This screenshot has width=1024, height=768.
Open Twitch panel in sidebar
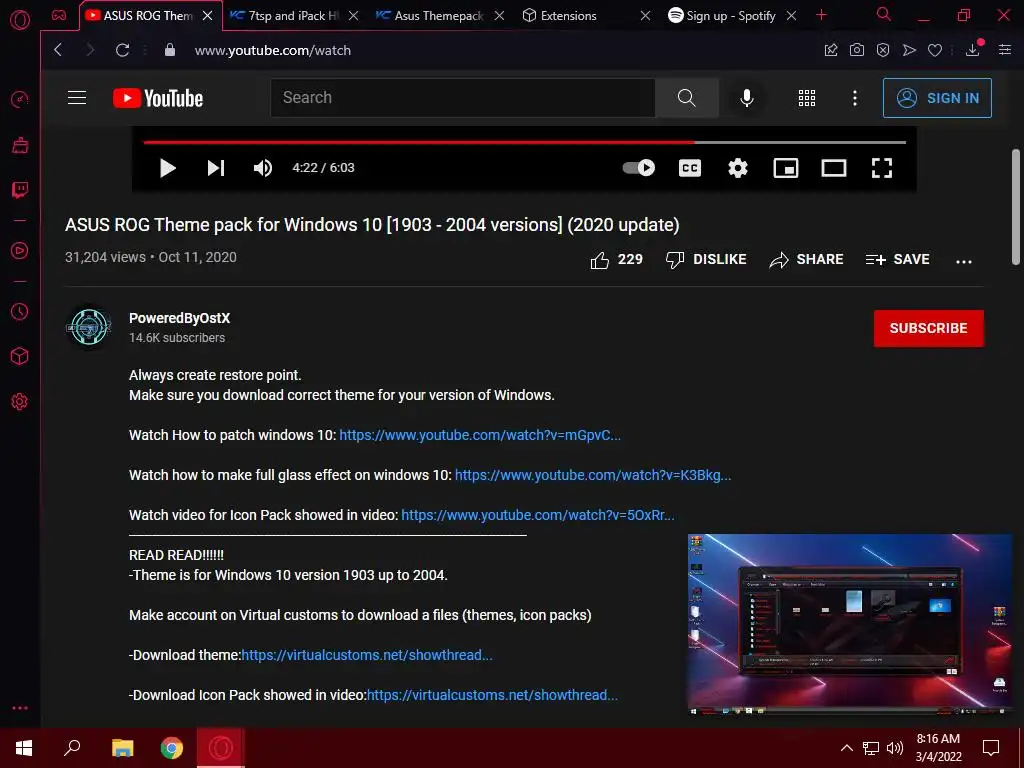click(x=20, y=190)
